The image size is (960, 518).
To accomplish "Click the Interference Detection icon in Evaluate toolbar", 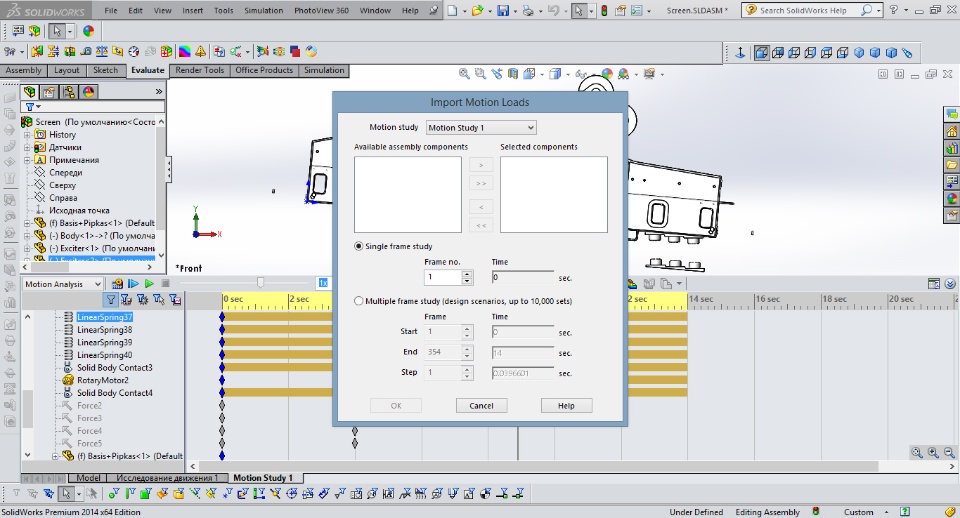I will [x=37, y=51].
